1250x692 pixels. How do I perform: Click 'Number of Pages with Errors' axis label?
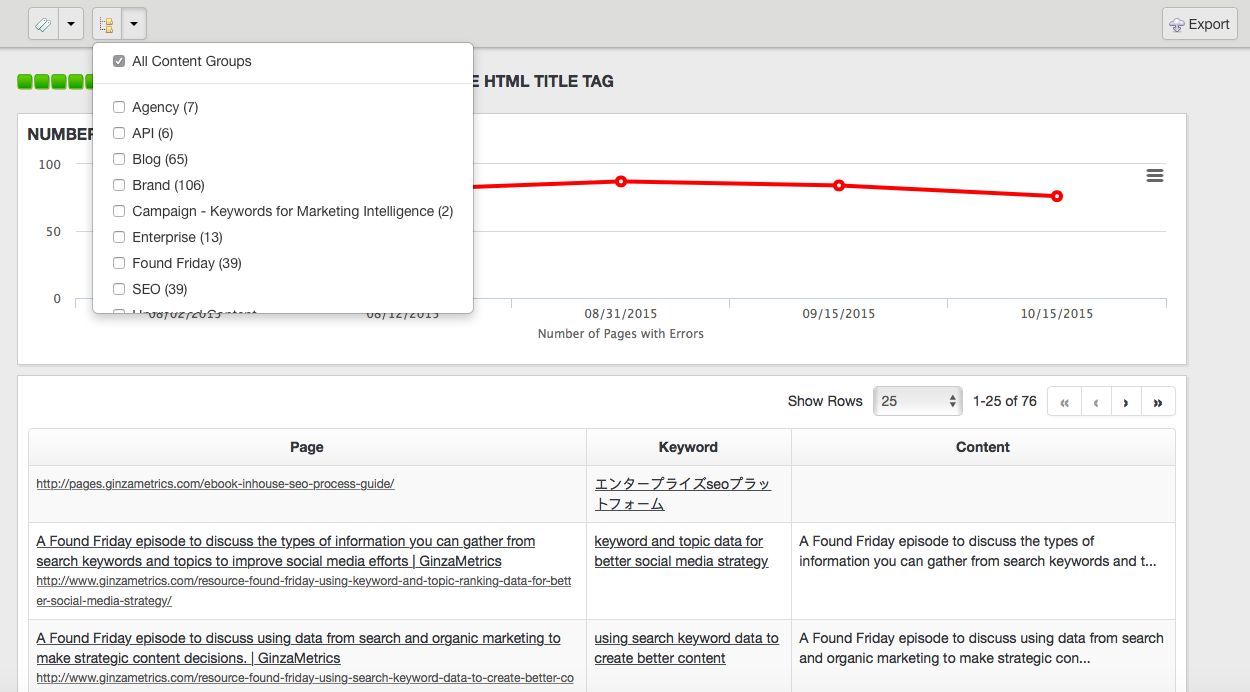621,334
